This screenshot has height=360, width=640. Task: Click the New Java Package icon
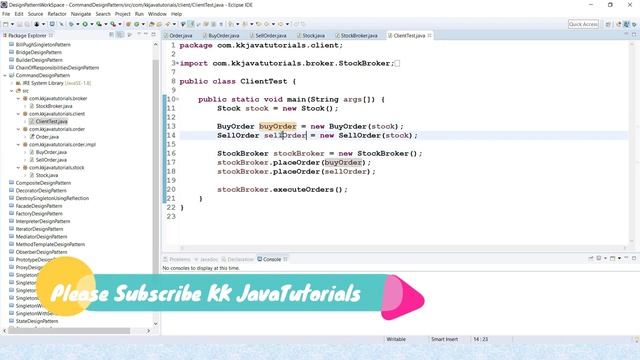(129, 24)
